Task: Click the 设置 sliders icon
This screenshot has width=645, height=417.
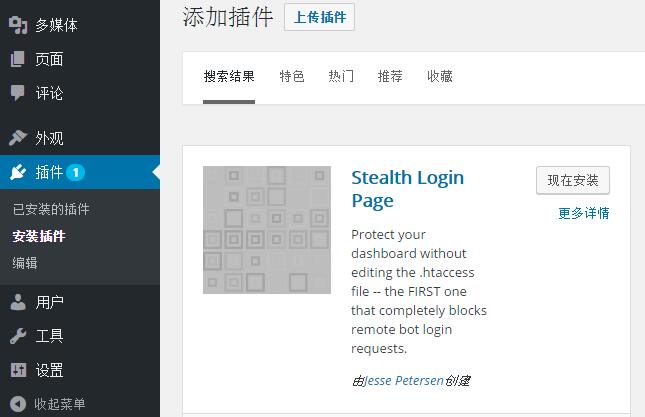Action: click(x=18, y=370)
